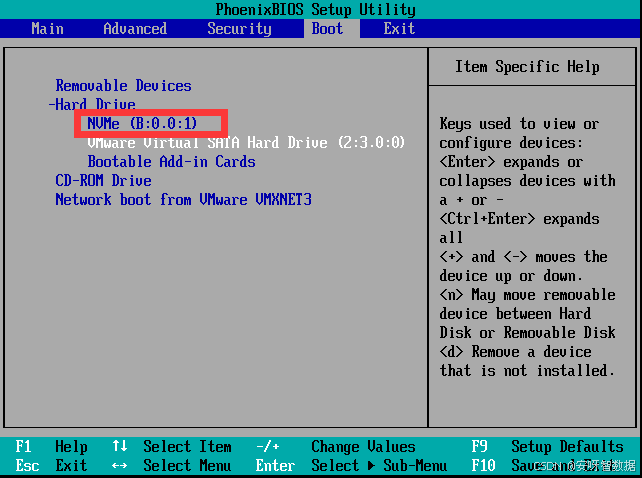
Task: Click the left-right arrows Select Menu hint
Action: (172, 465)
